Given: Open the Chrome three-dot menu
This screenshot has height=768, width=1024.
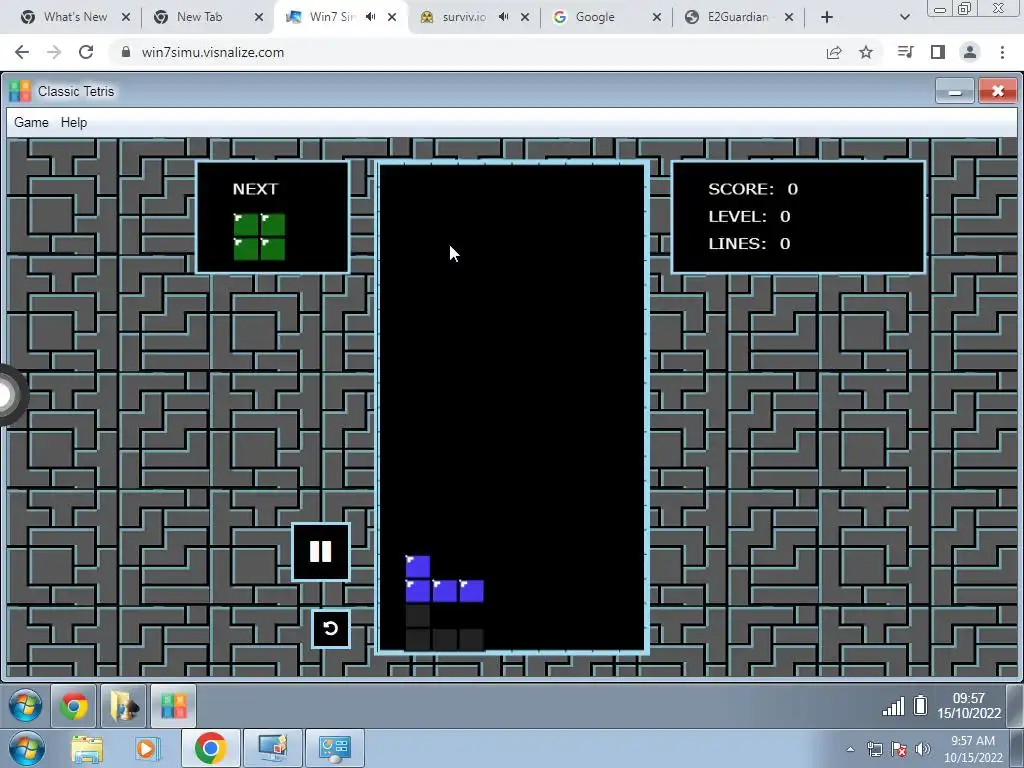Looking at the screenshot, I should [1002, 52].
